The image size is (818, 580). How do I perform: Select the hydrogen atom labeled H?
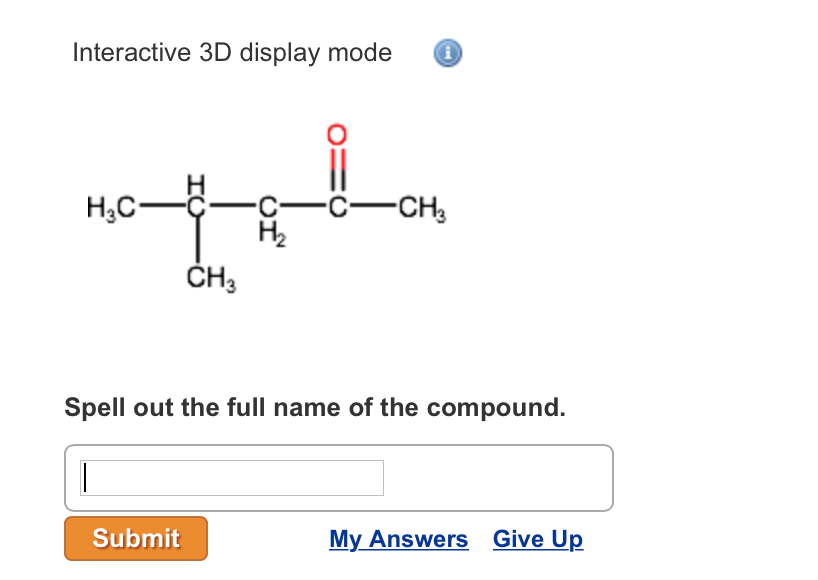click(x=196, y=185)
